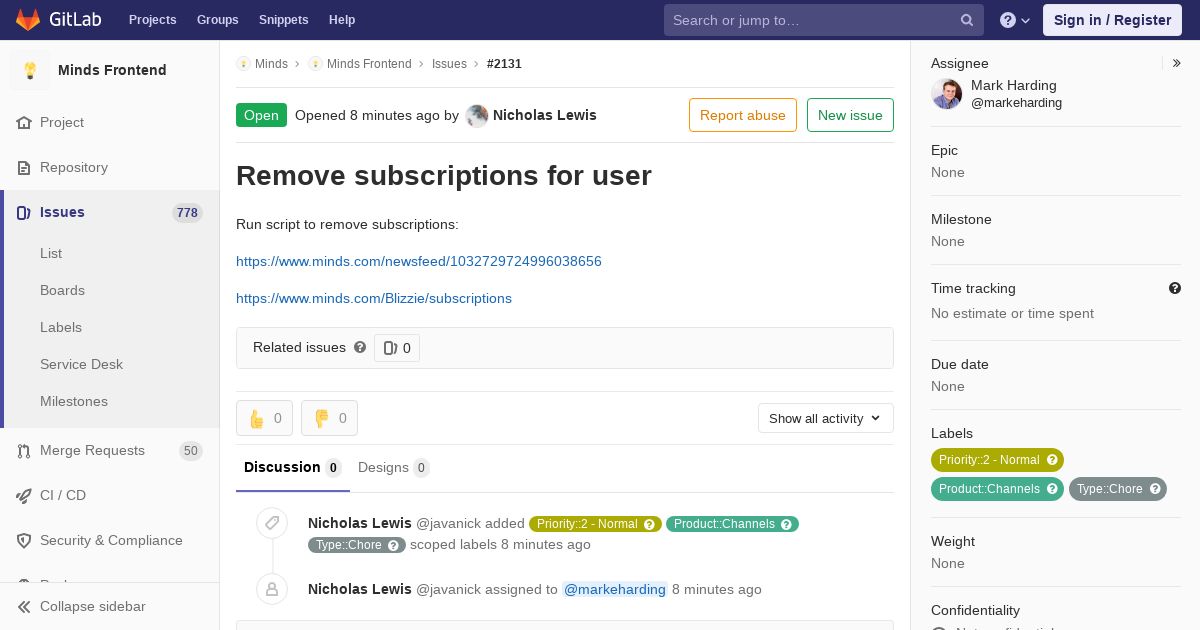Viewport: 1200px width, 630px height.
Task: Open the Help dropdown in navbar
Action: point(1015,20)
